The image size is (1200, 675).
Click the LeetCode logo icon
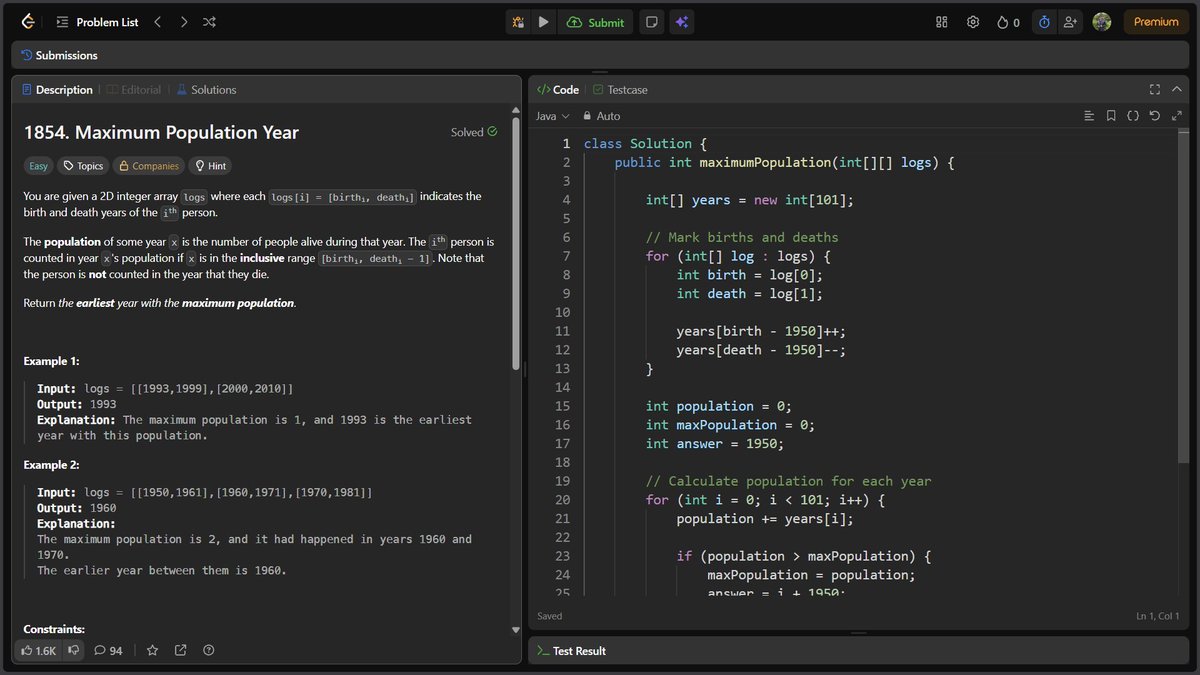click(28, 21)
